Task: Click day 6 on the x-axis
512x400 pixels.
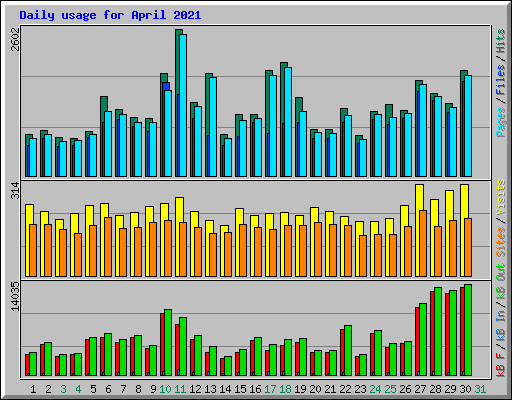Action: pos(108,389)
